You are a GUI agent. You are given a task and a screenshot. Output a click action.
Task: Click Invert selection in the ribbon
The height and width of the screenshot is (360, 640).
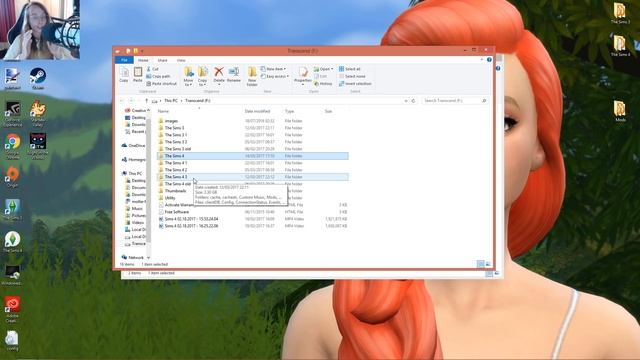pyautogui.click(x=355, y=84)
